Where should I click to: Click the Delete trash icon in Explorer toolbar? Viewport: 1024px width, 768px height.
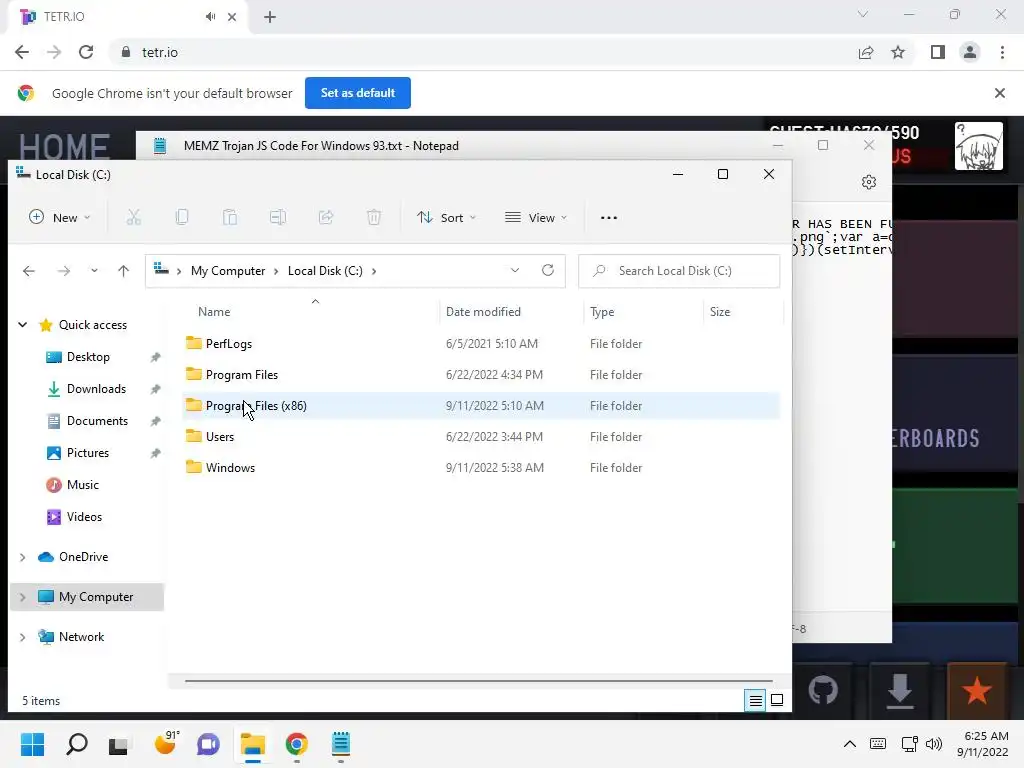pyautogui.click(x=374, y=217)
